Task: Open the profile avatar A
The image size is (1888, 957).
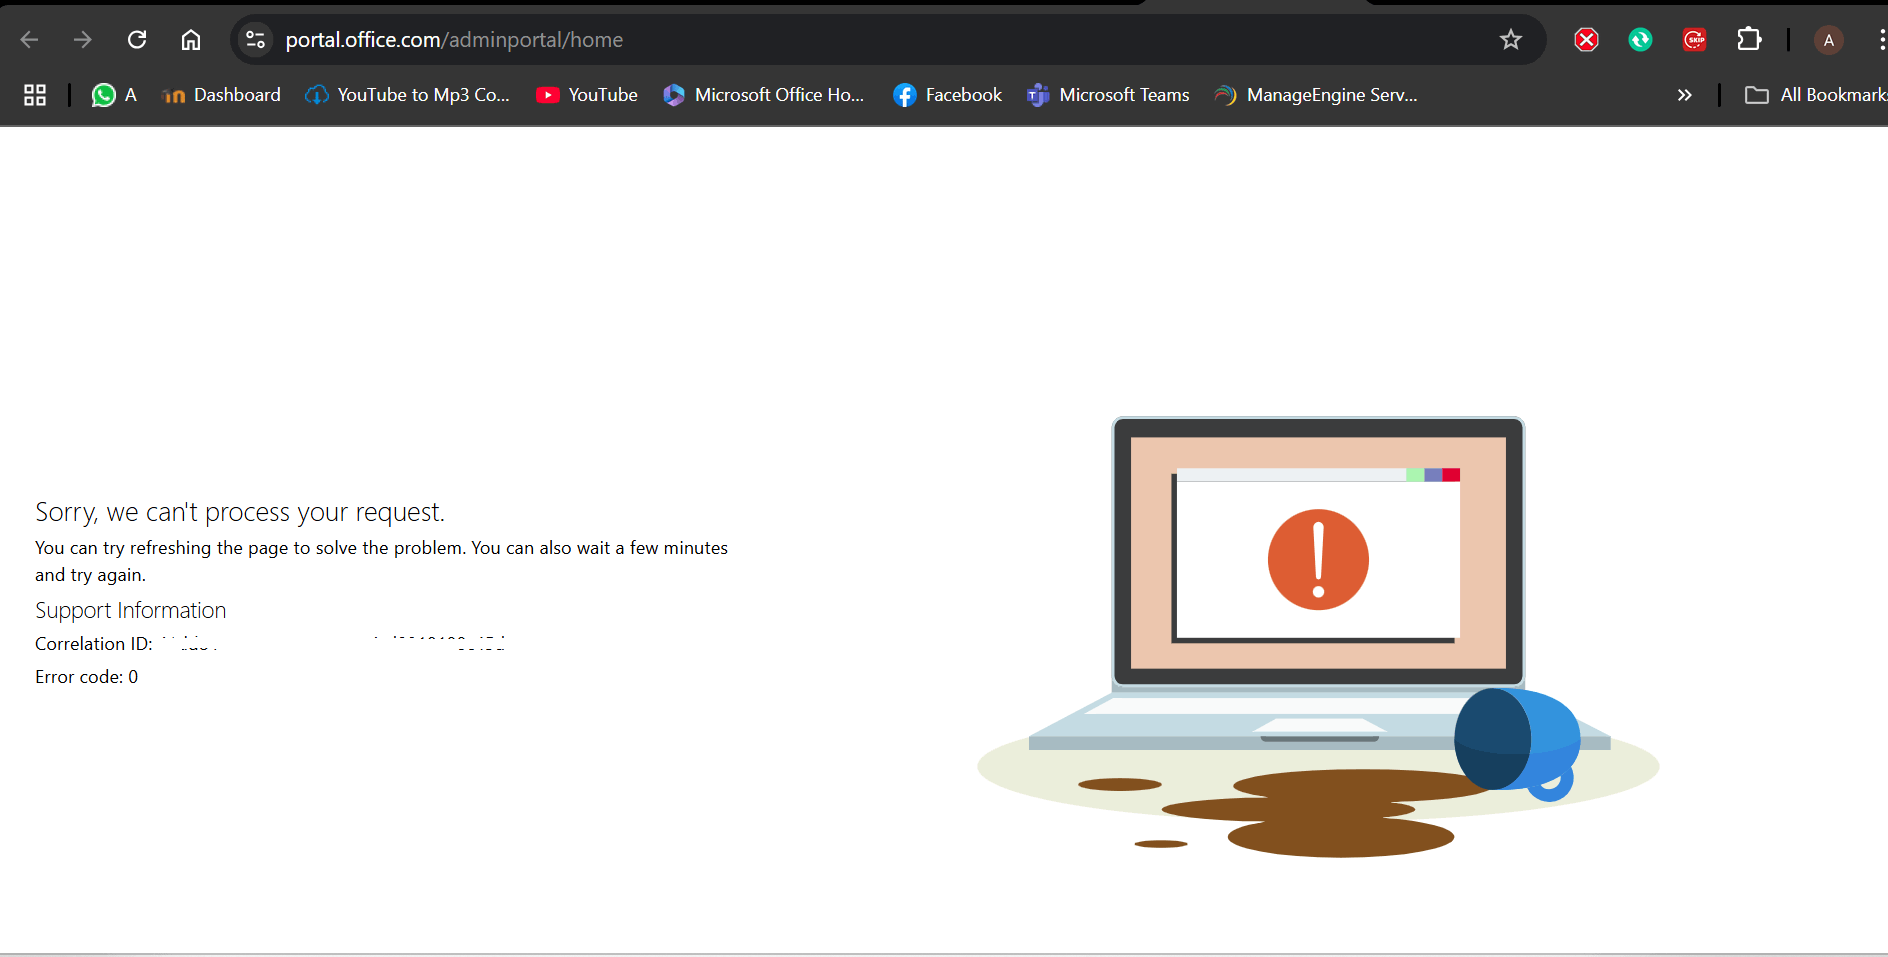Action: 1829,40
